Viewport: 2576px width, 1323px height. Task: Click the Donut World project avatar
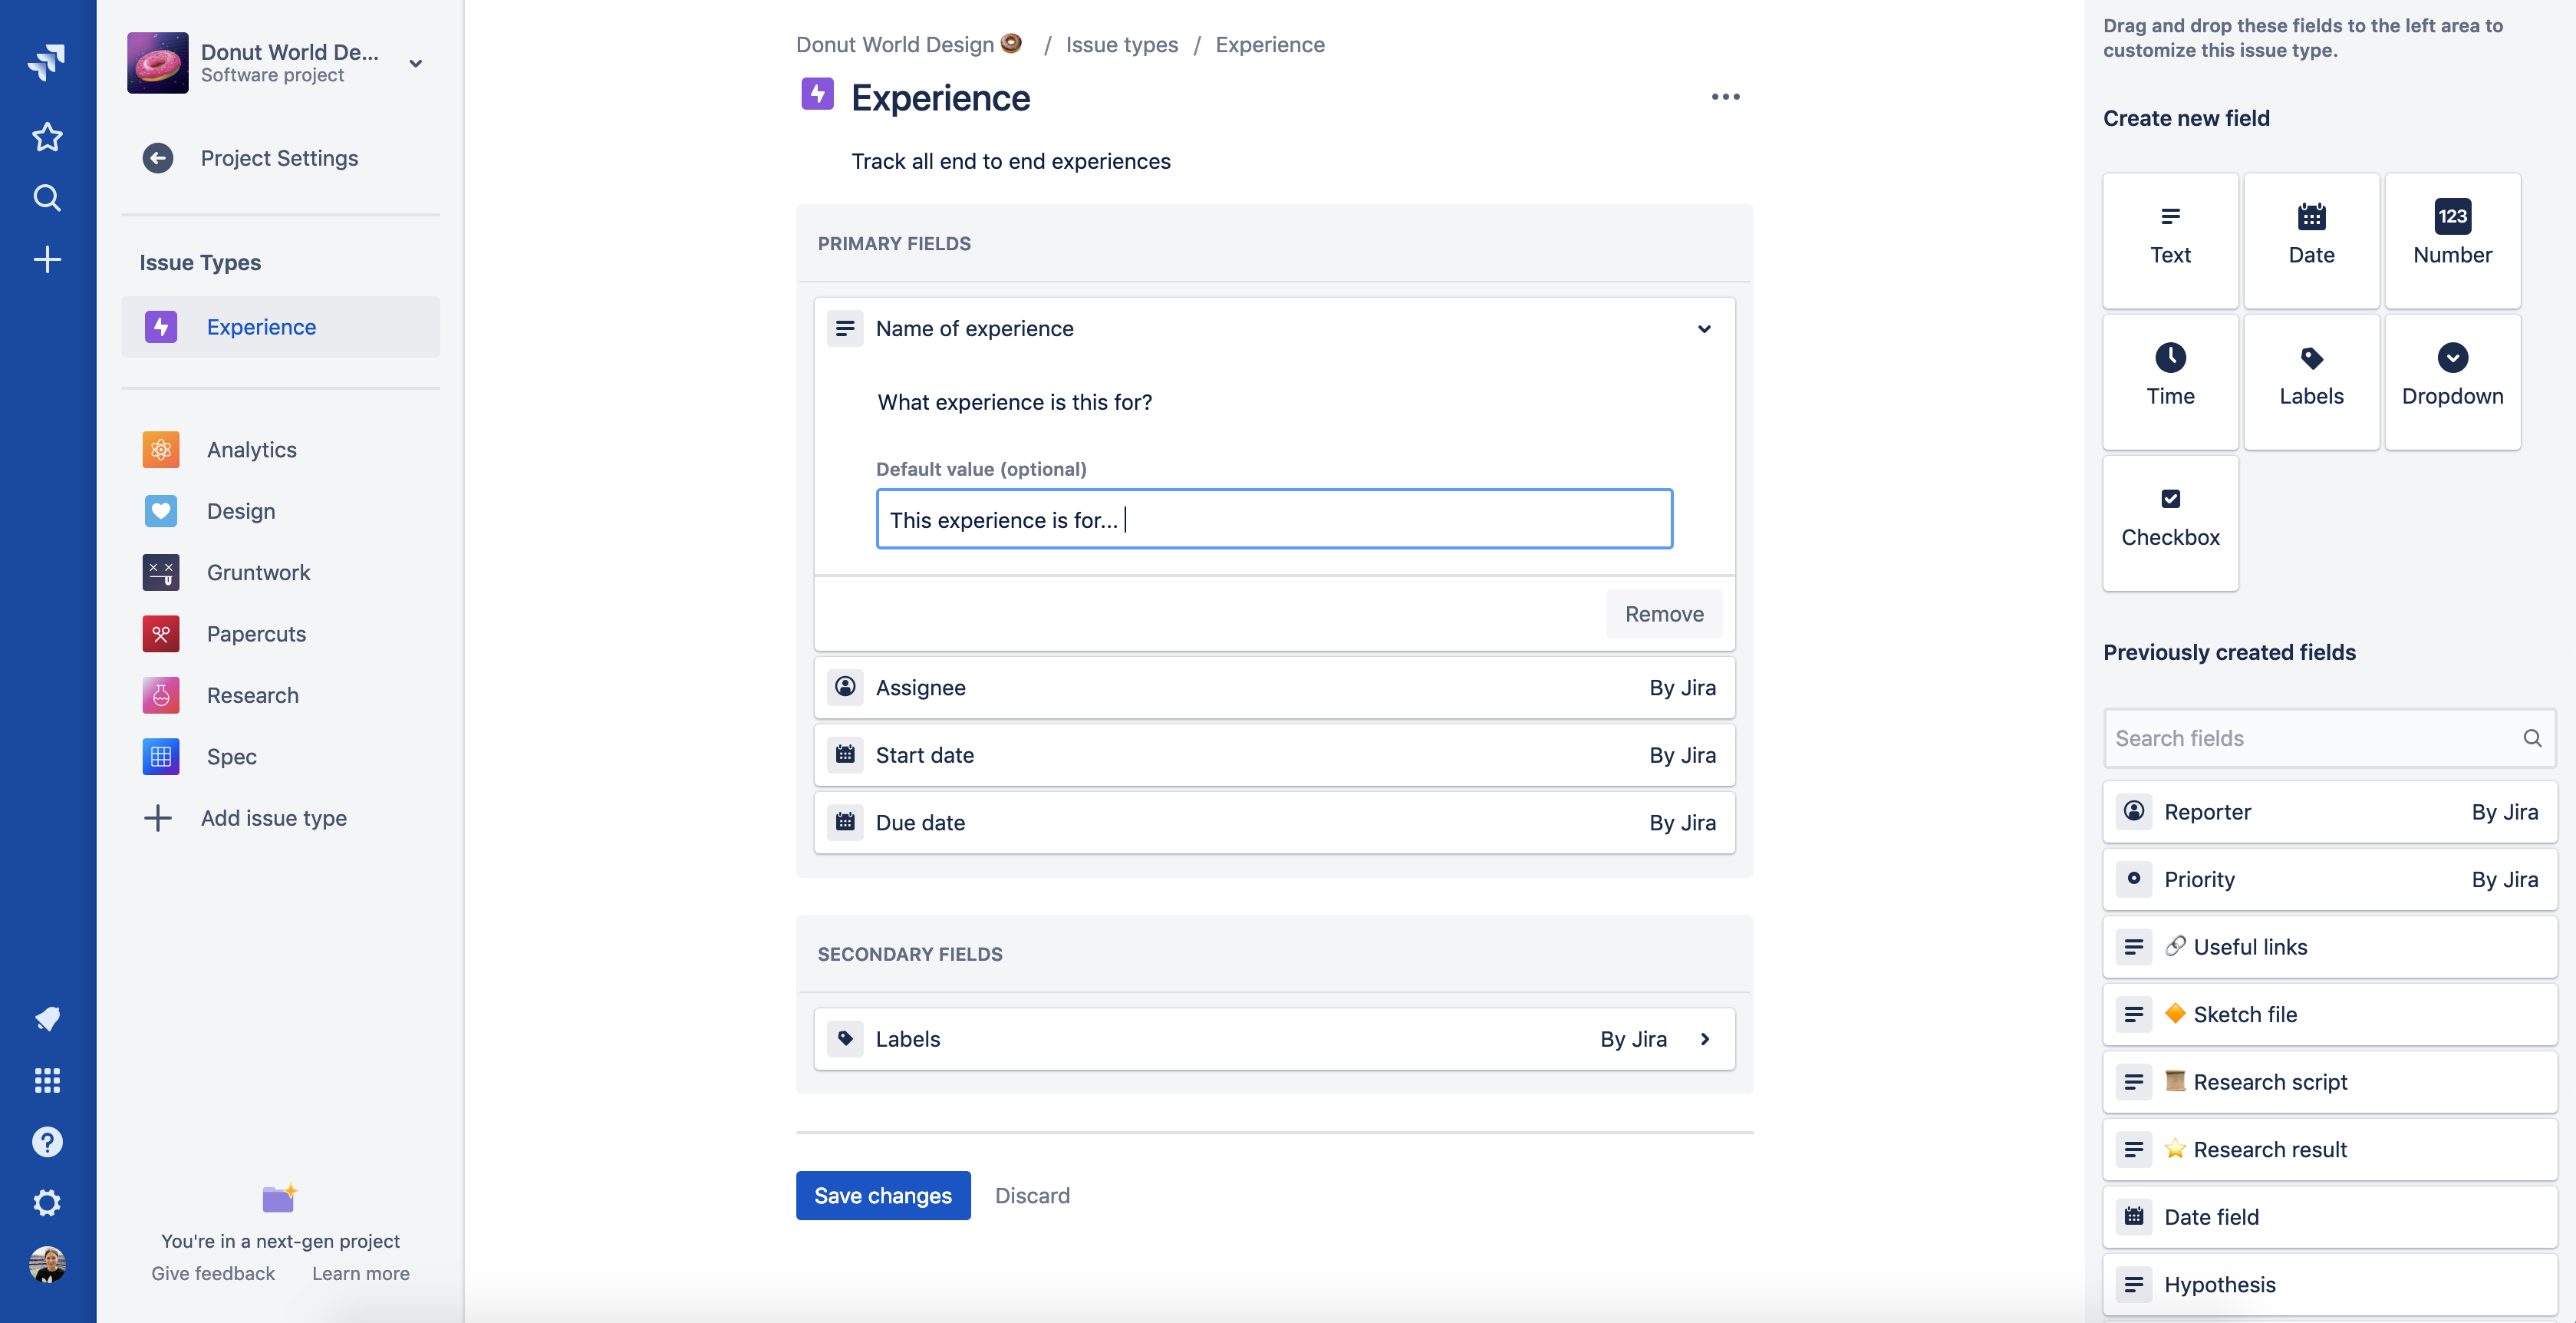157,62
